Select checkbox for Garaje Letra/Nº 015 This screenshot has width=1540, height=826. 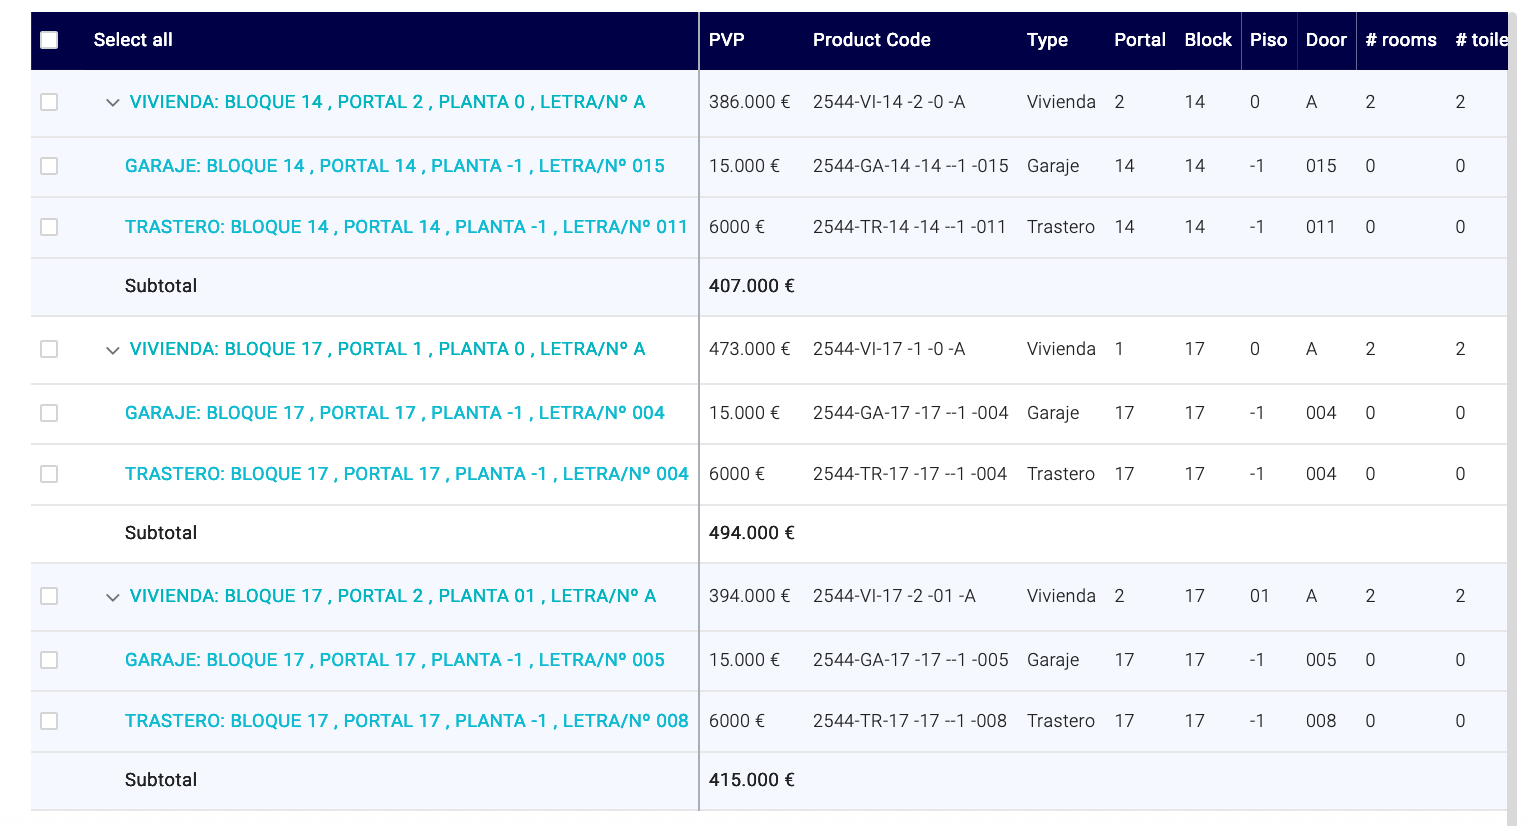click(49, 166)
